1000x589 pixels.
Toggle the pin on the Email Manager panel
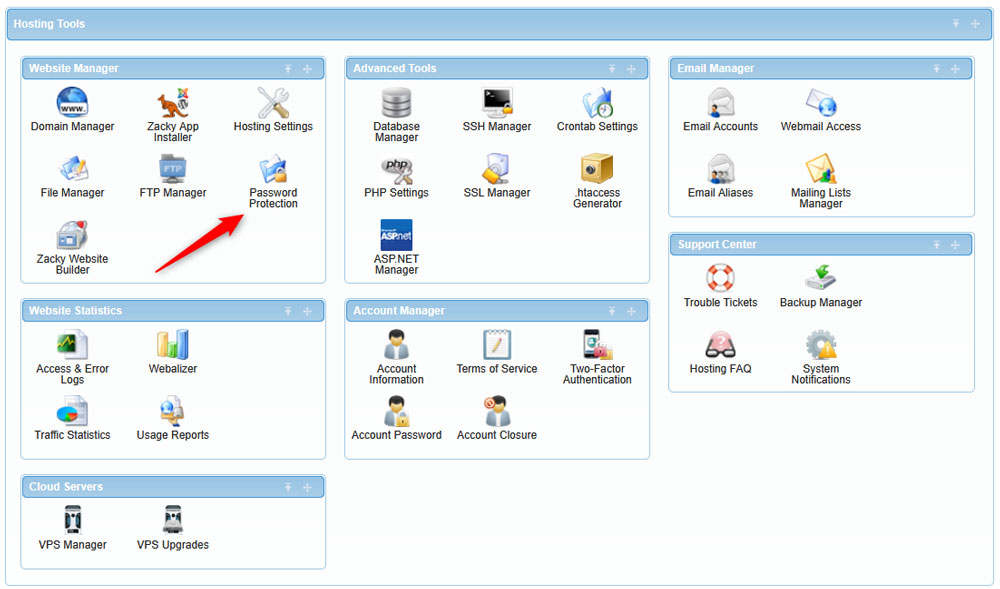(936, 68)
